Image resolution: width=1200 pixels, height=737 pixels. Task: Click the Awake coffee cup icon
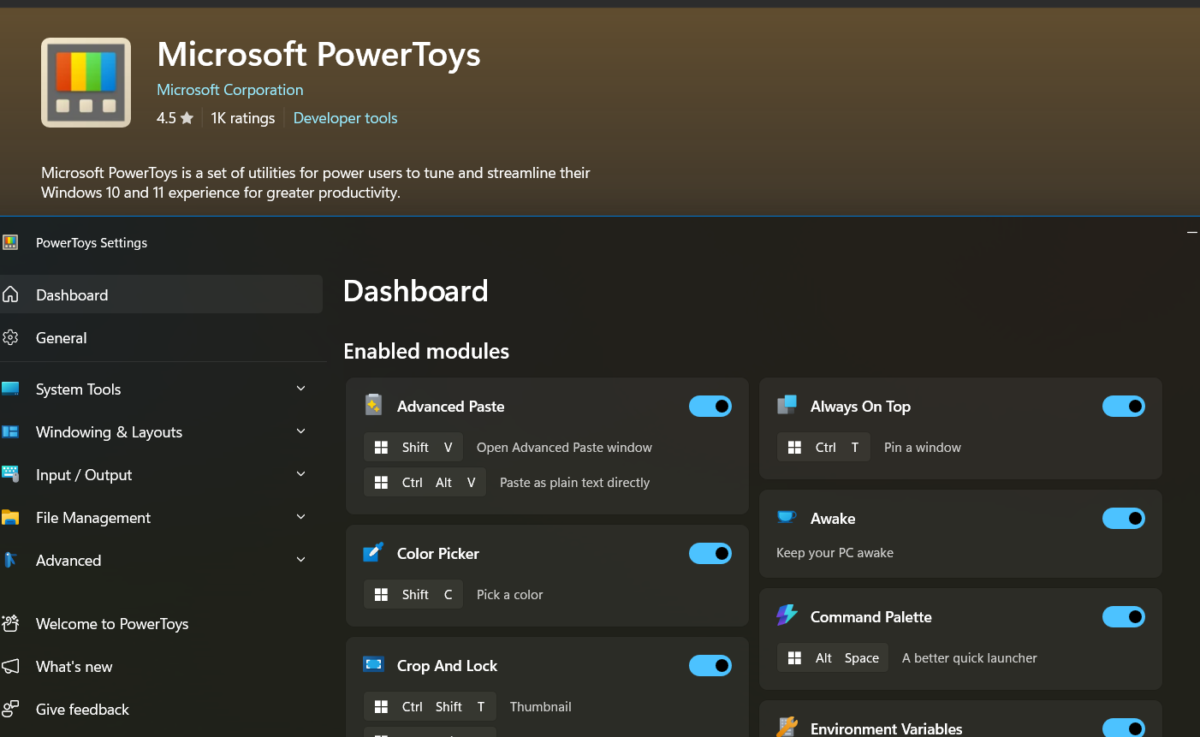pos(787,517)
